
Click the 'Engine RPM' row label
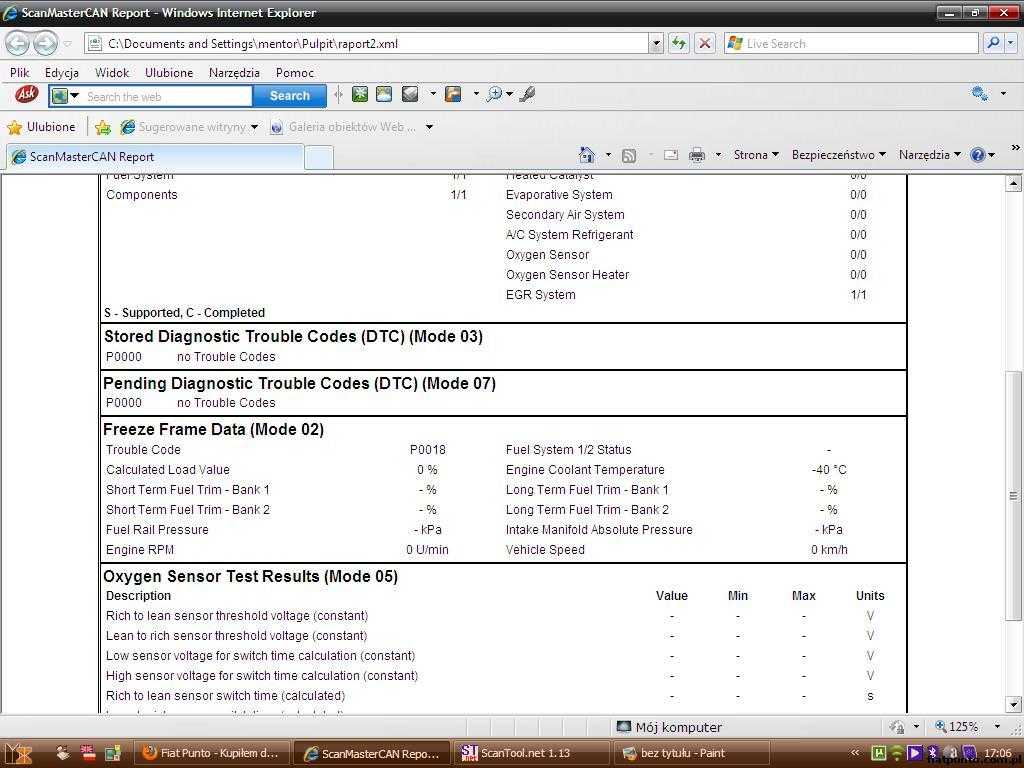(x=140, y=550)
